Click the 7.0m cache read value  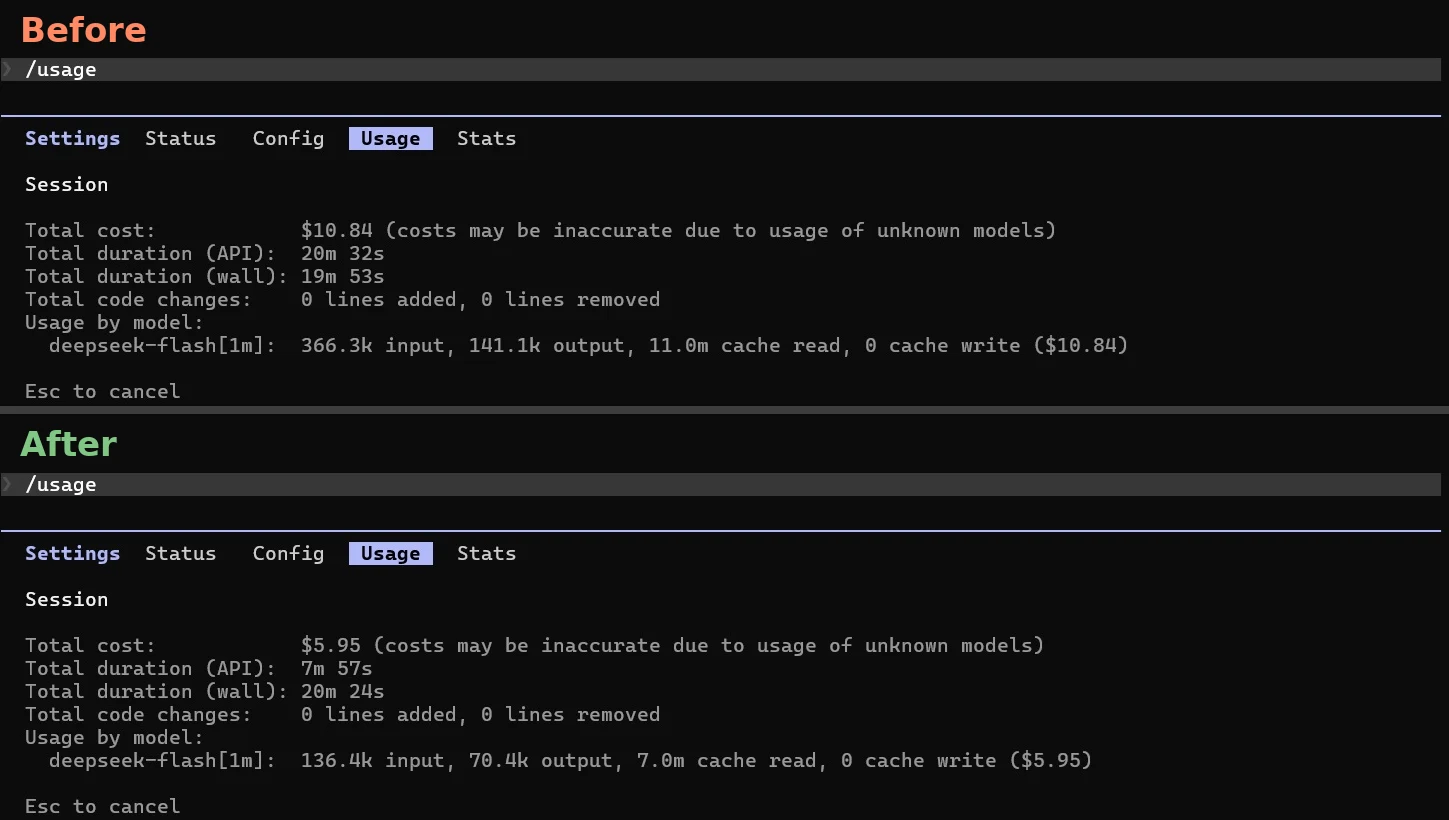[x=661, y=761]
